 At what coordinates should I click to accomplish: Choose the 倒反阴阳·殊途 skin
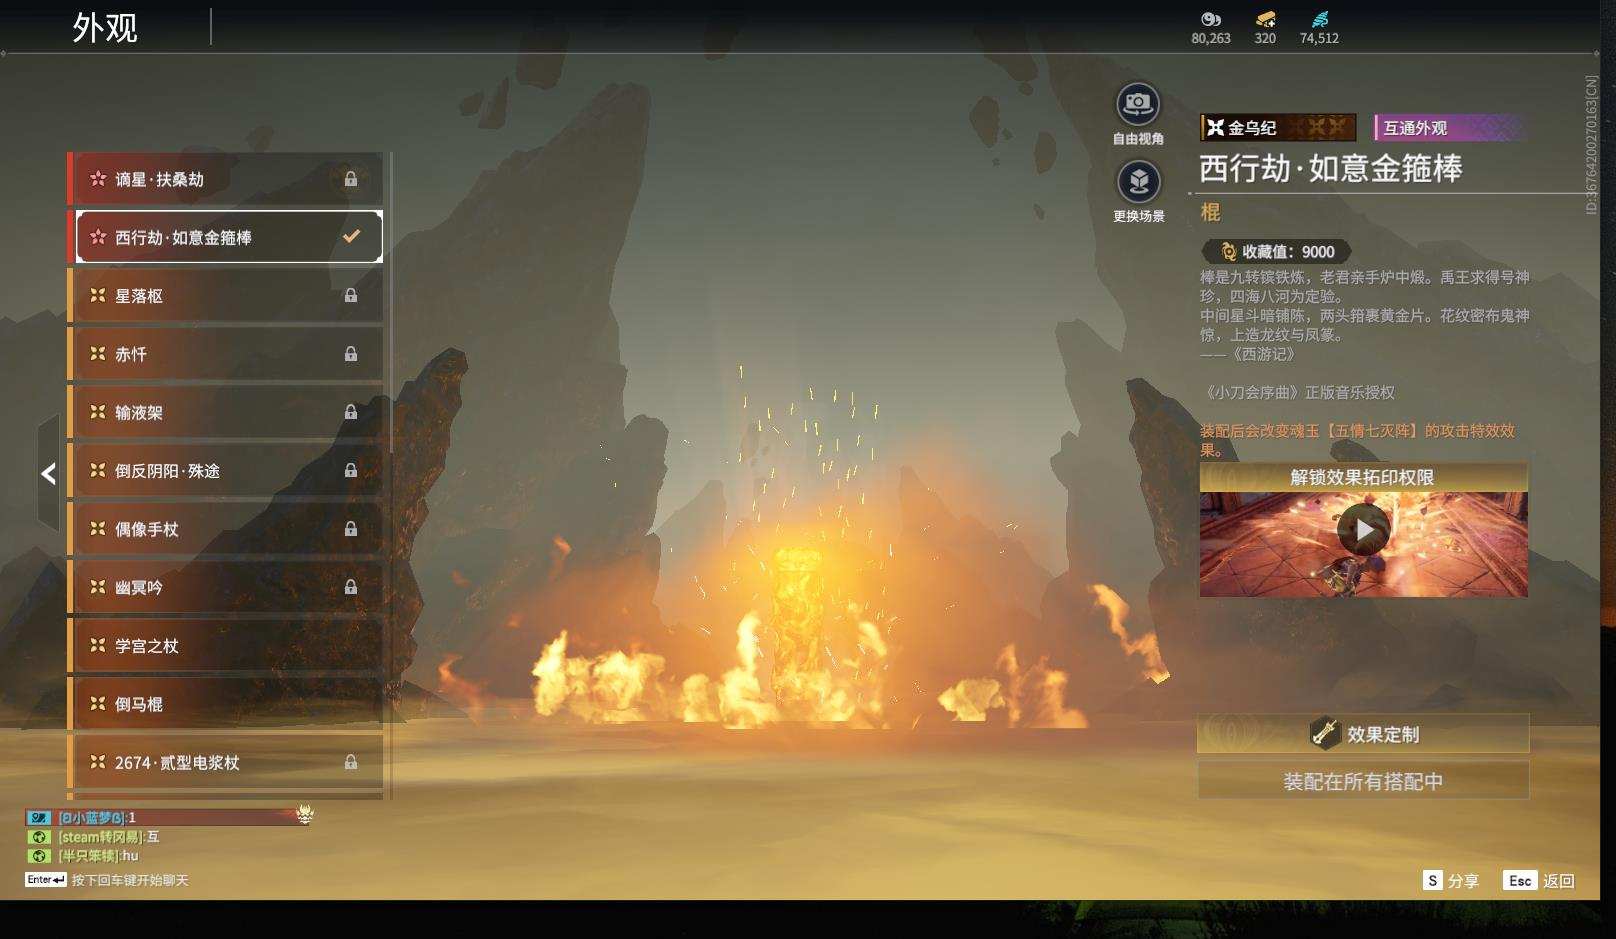tap(226, 470)
